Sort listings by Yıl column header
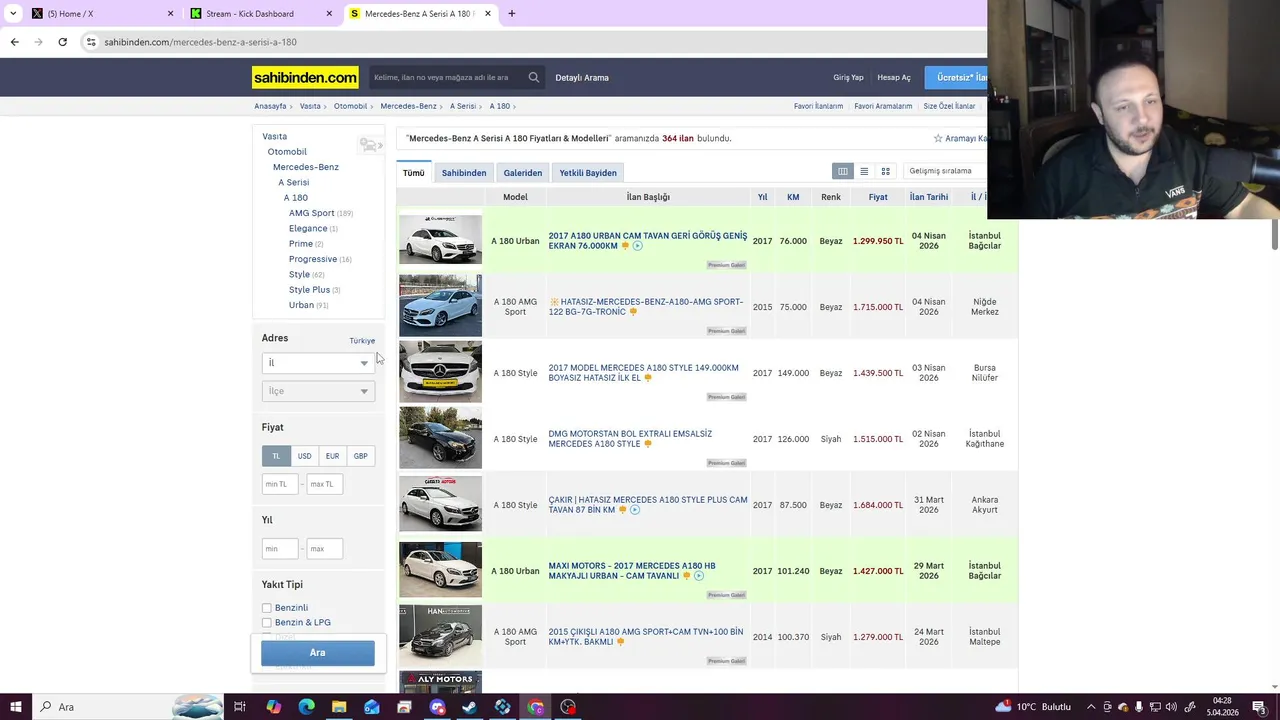 point(762,197)
